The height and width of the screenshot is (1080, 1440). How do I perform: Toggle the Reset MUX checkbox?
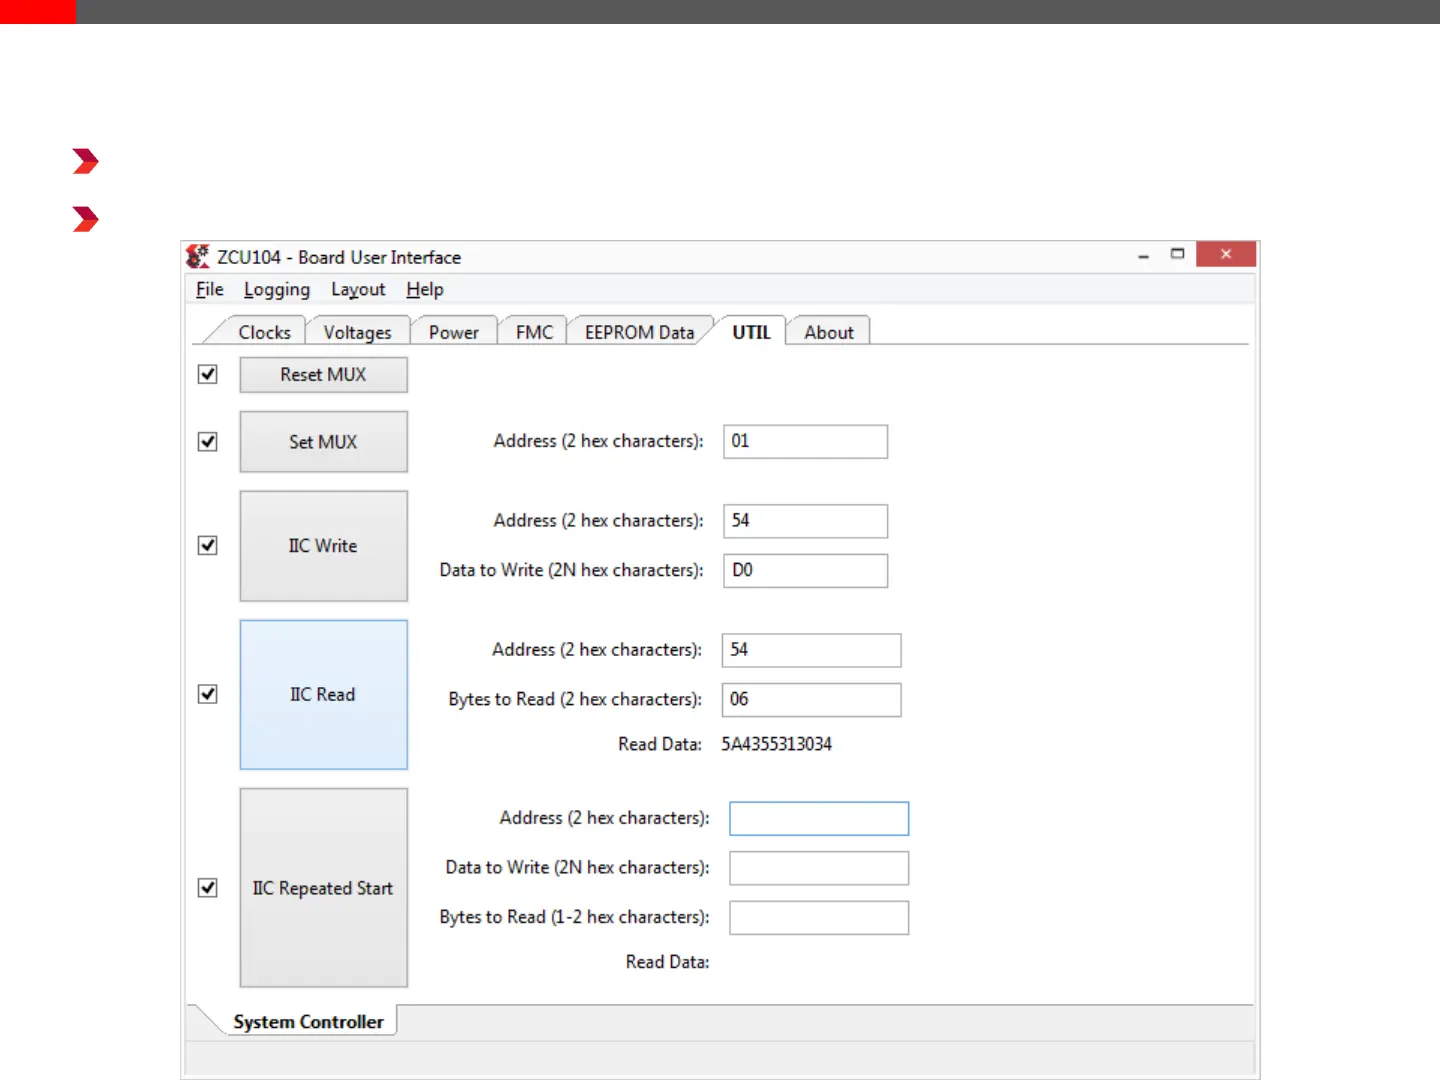(x=208, y=374)
